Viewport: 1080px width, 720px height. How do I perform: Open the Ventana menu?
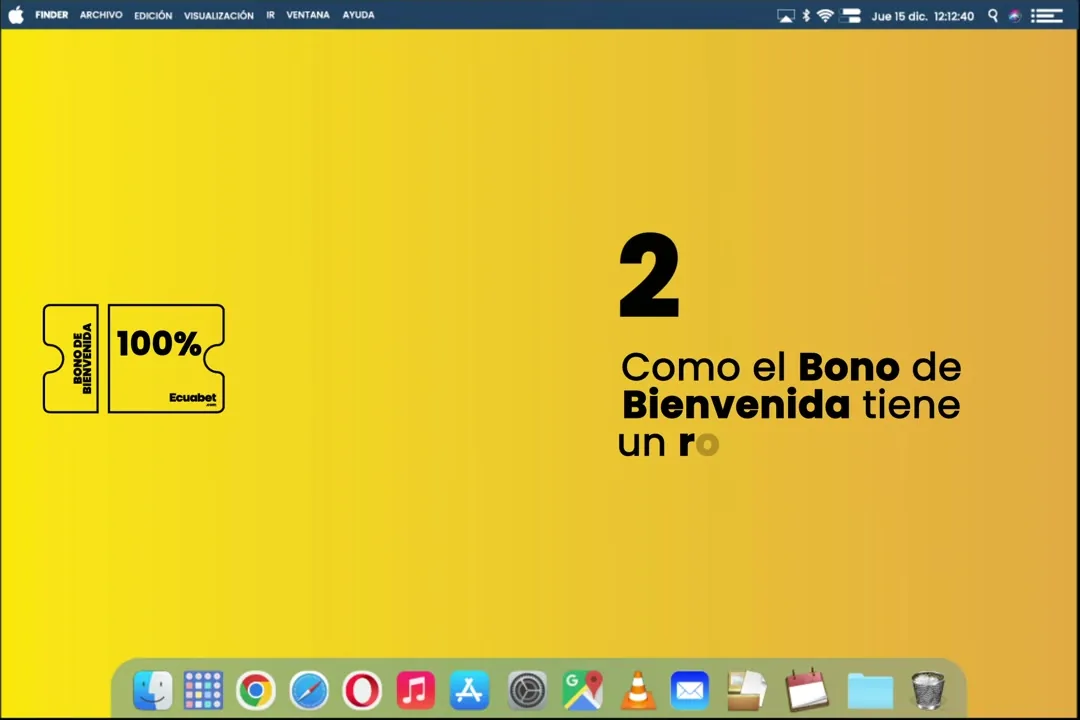[308, 14]
